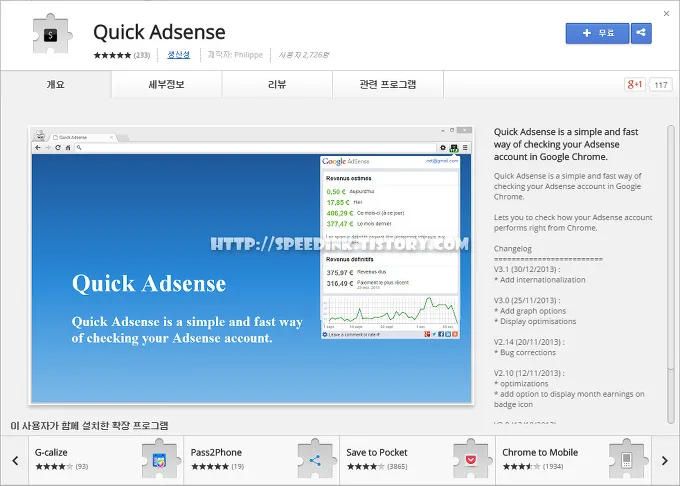Close the extension detail dialog
The height and width of the screenshot is (486, 680).
point(667,13)
